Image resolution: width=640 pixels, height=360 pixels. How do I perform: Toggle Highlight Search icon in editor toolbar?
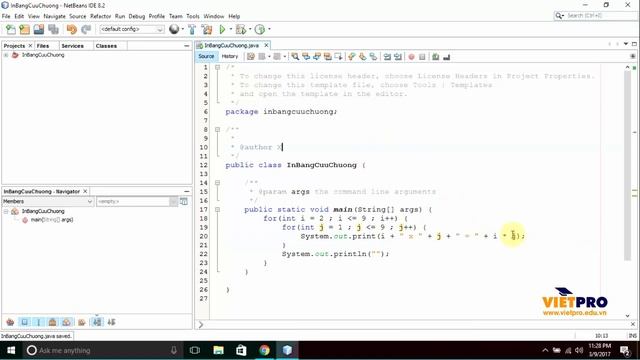click(x=327, y=57)
